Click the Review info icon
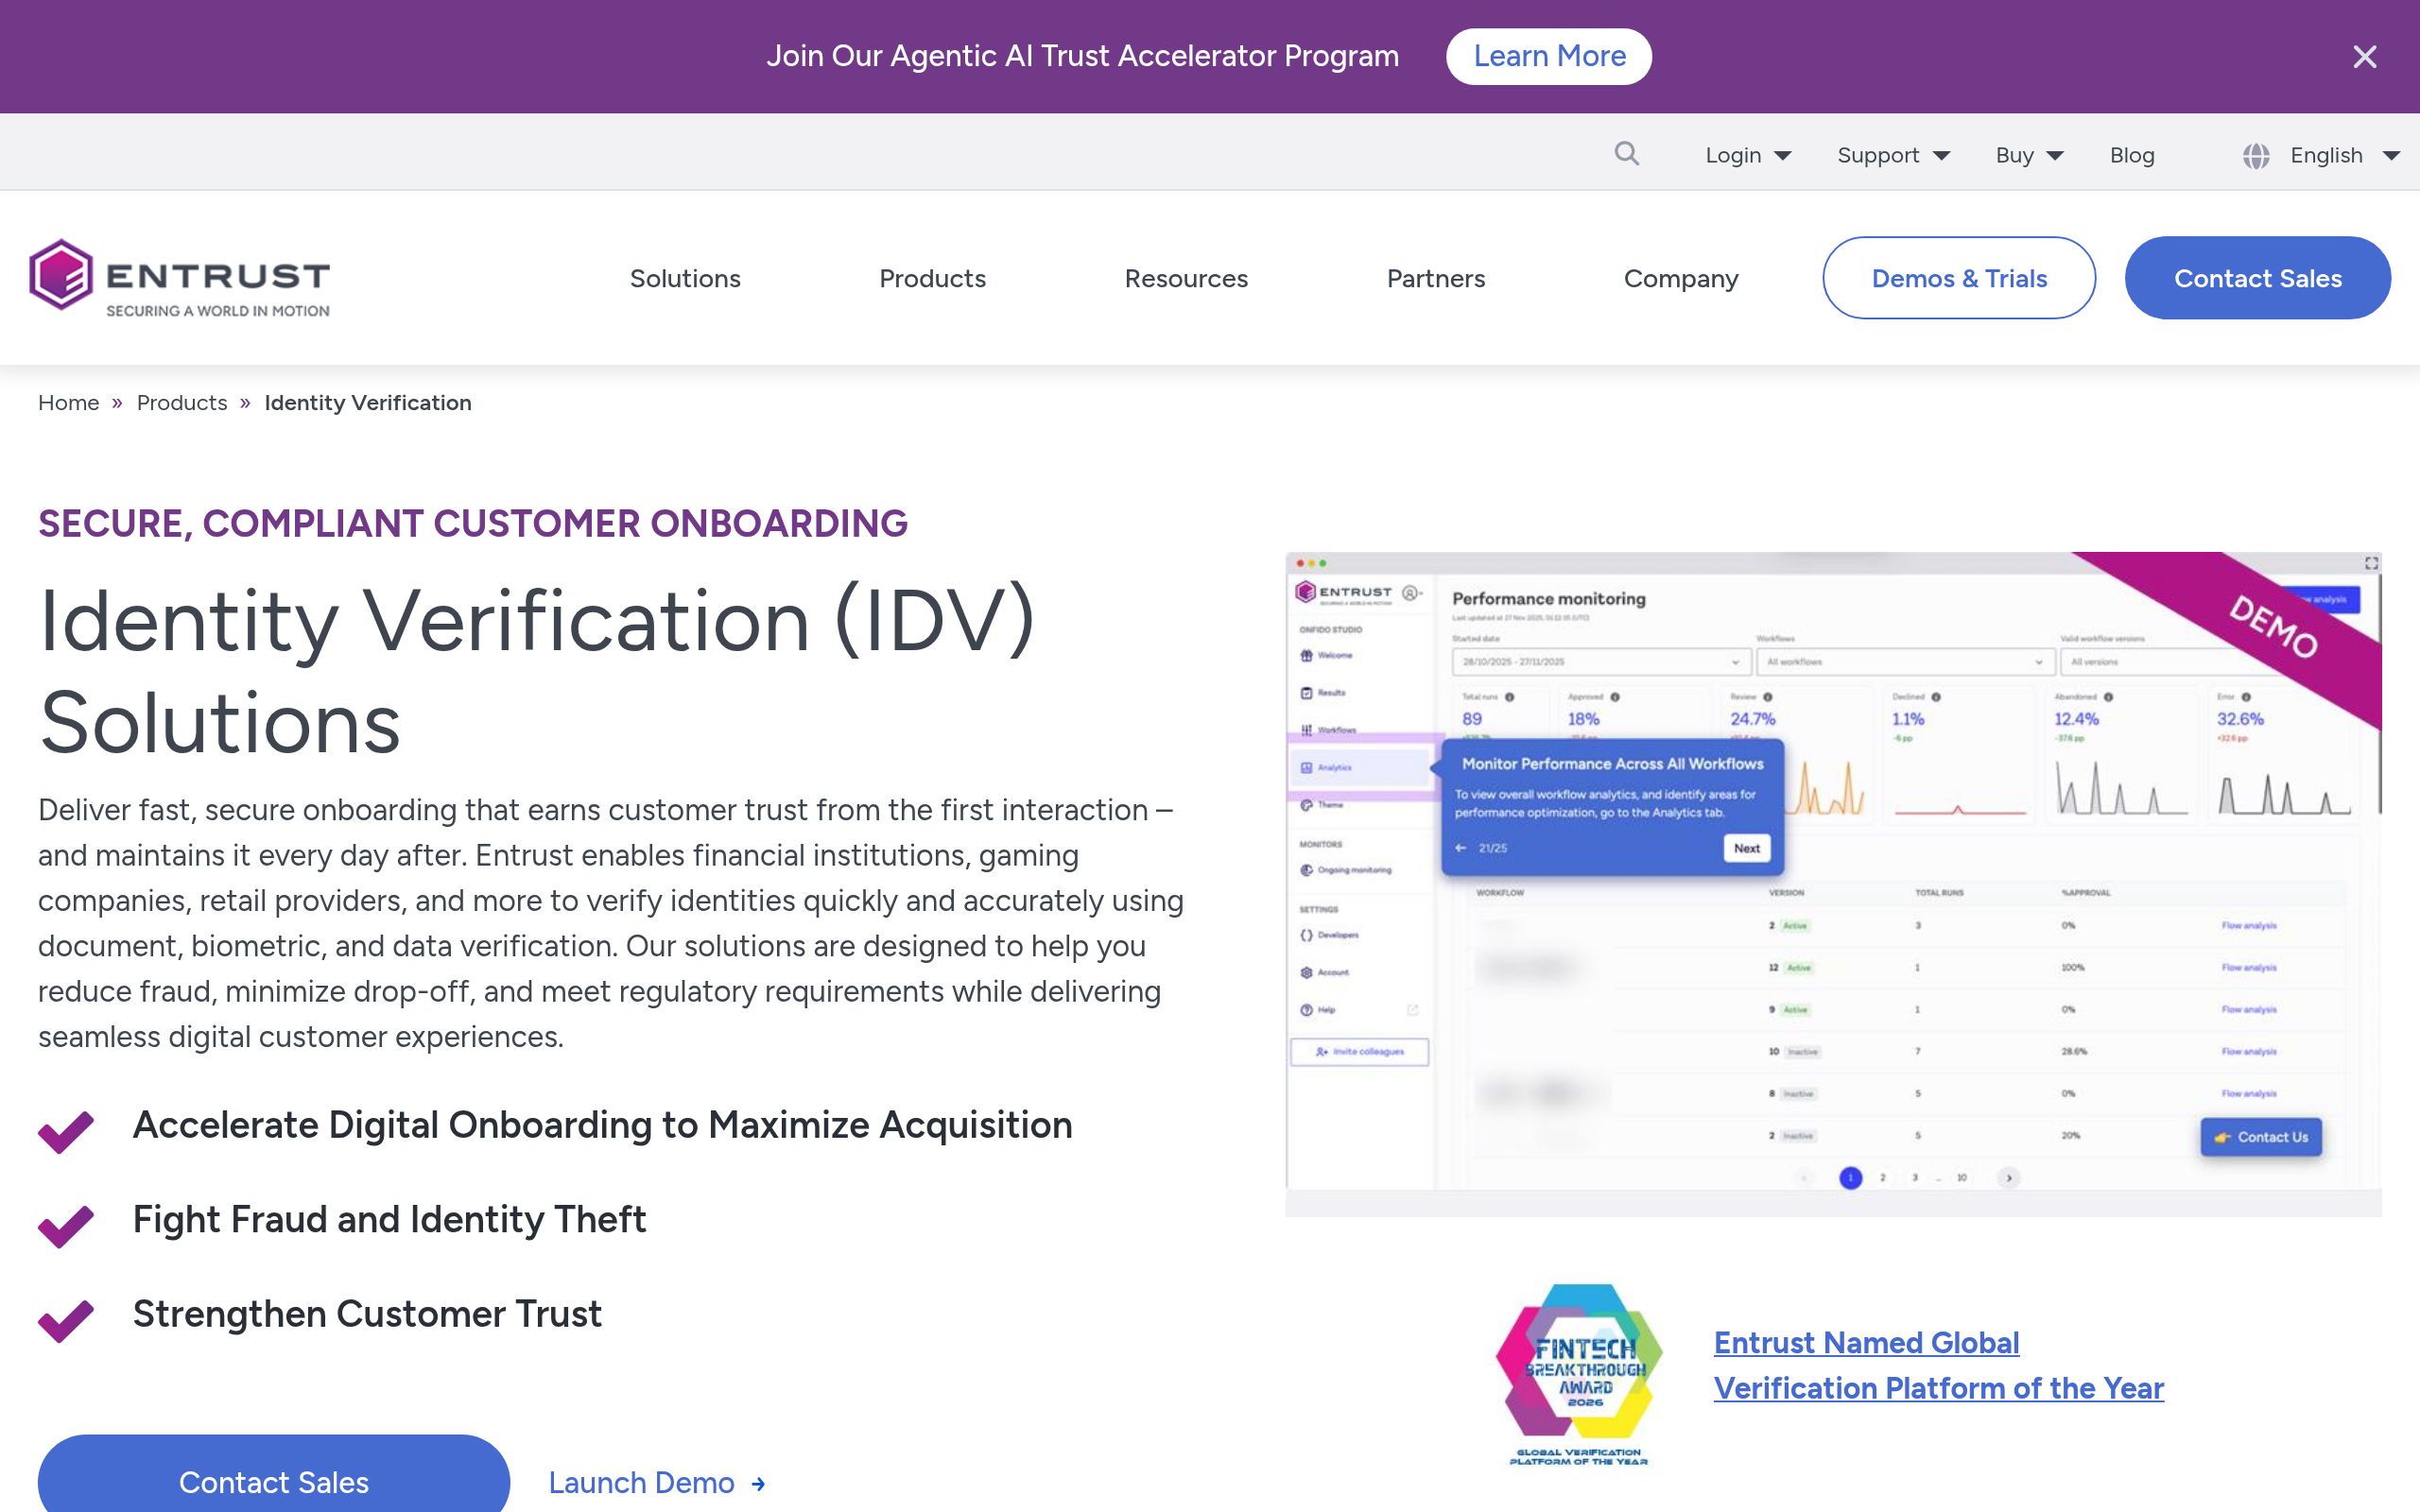The width and height of the screenshot is (2420, 1512). [1768, 697]
